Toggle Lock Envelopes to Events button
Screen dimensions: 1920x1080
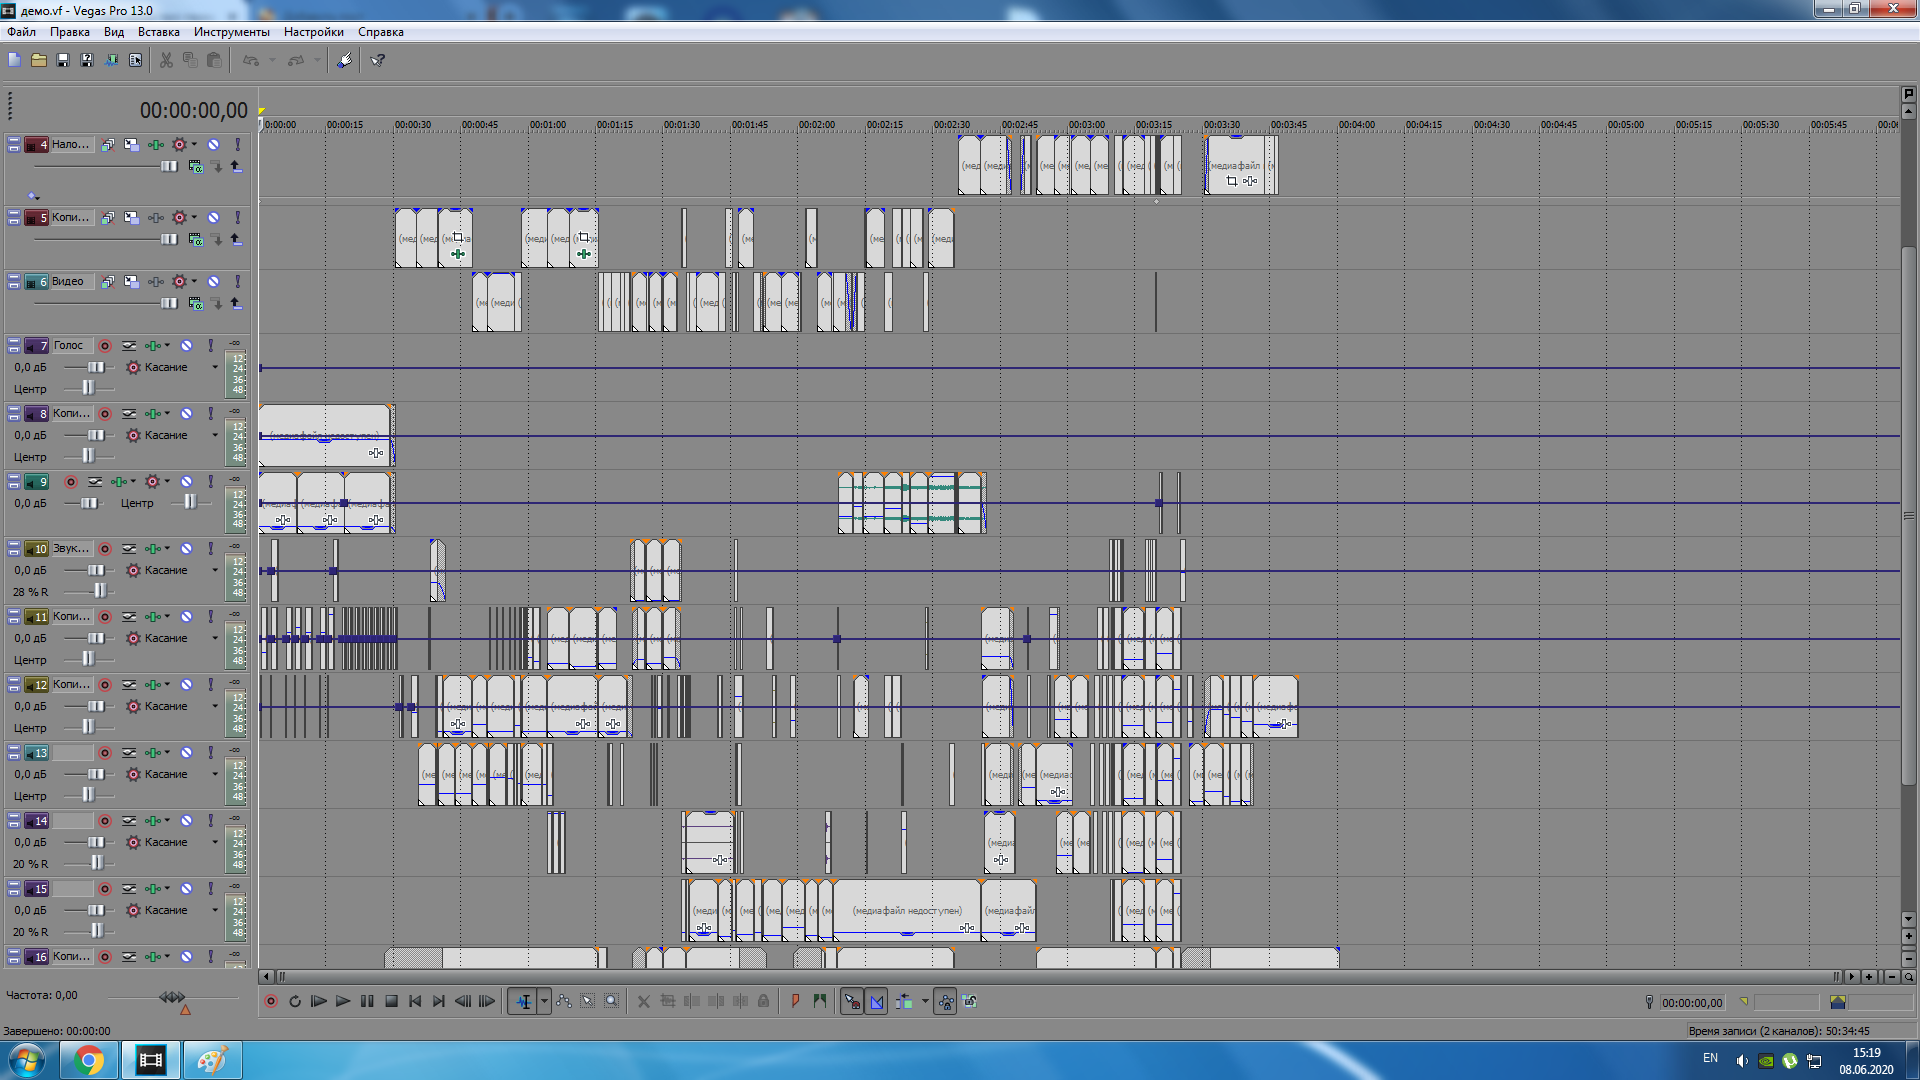(945, 1001)
